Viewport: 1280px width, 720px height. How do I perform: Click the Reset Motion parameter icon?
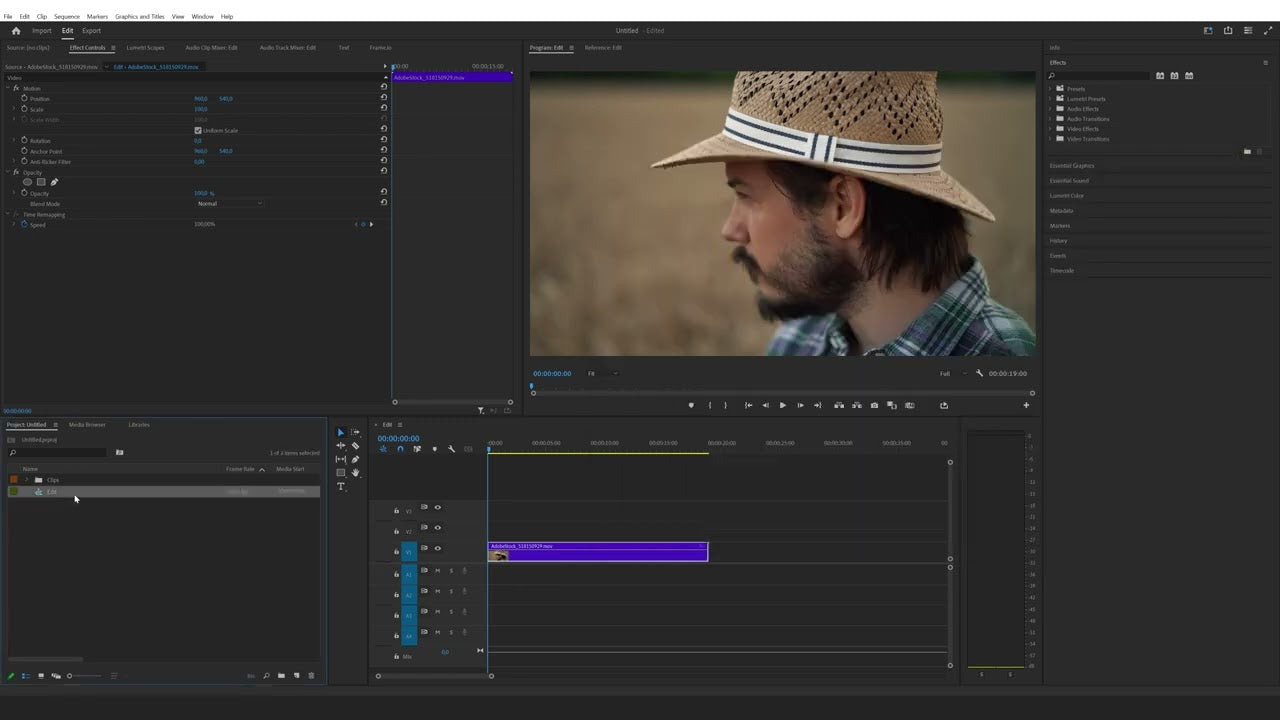pyautogui.click(x=384, y=88)
